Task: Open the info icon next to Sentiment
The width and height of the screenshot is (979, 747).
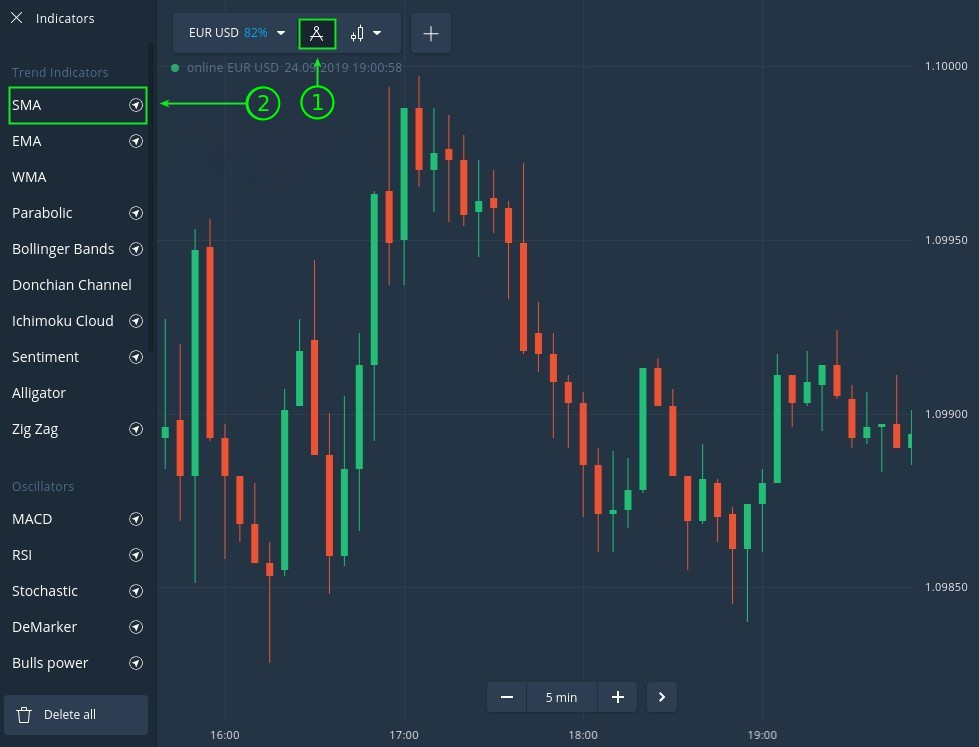Action: pos(136,357)
